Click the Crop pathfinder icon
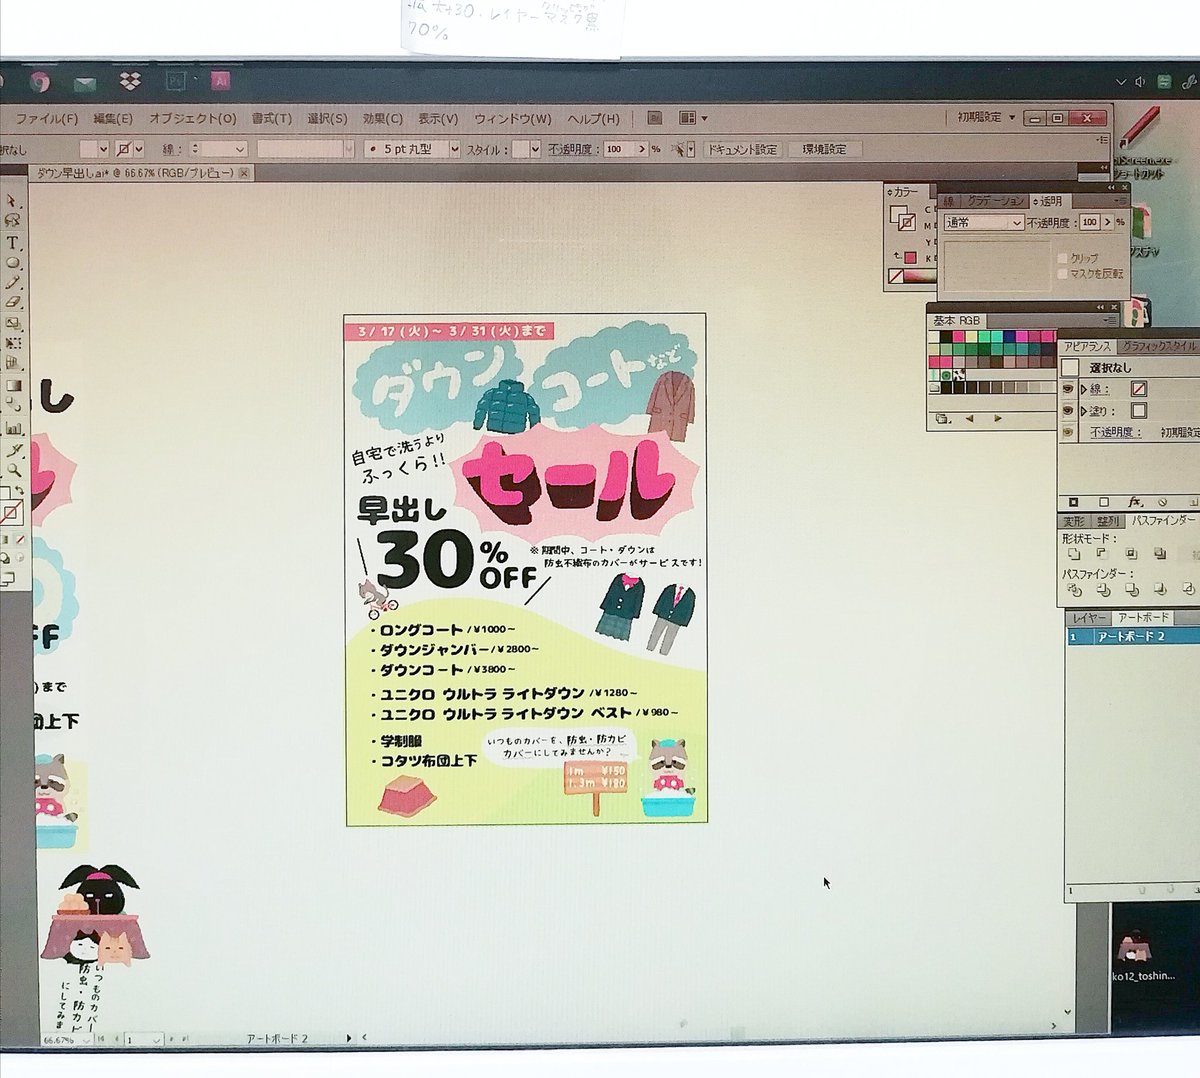Screen dimensions: 1200x1078 point(1160,590)
